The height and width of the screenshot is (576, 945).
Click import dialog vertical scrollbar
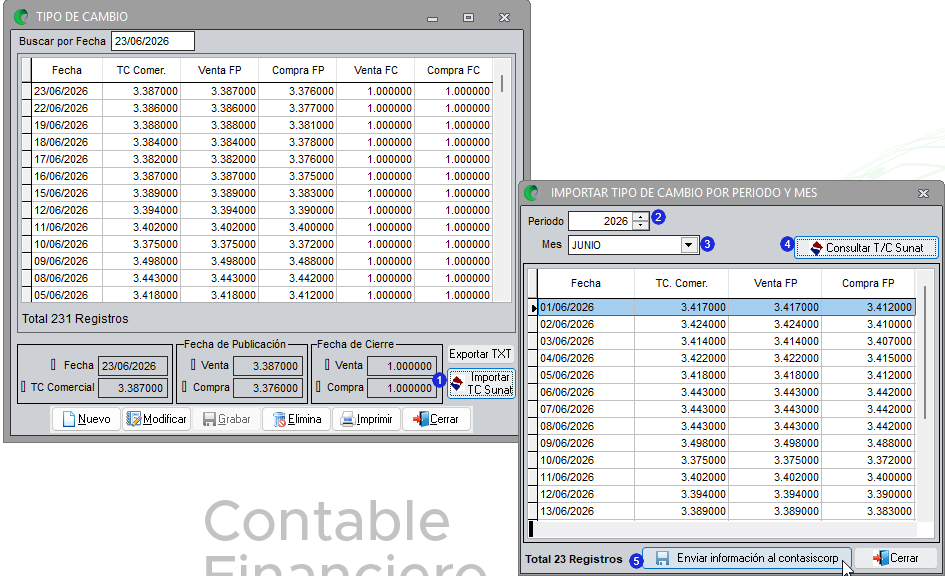coord(925,352)
